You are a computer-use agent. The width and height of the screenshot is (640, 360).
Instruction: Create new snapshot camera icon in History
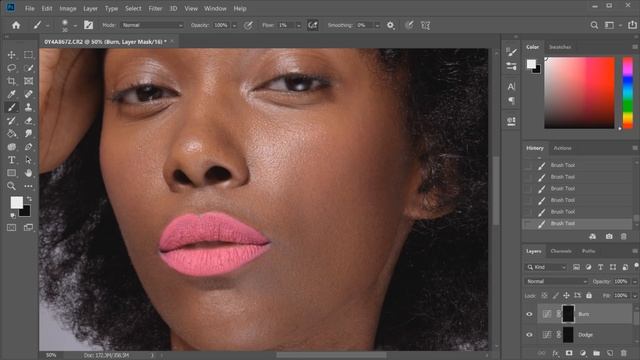pyautogui.click(x=609, y=236)
